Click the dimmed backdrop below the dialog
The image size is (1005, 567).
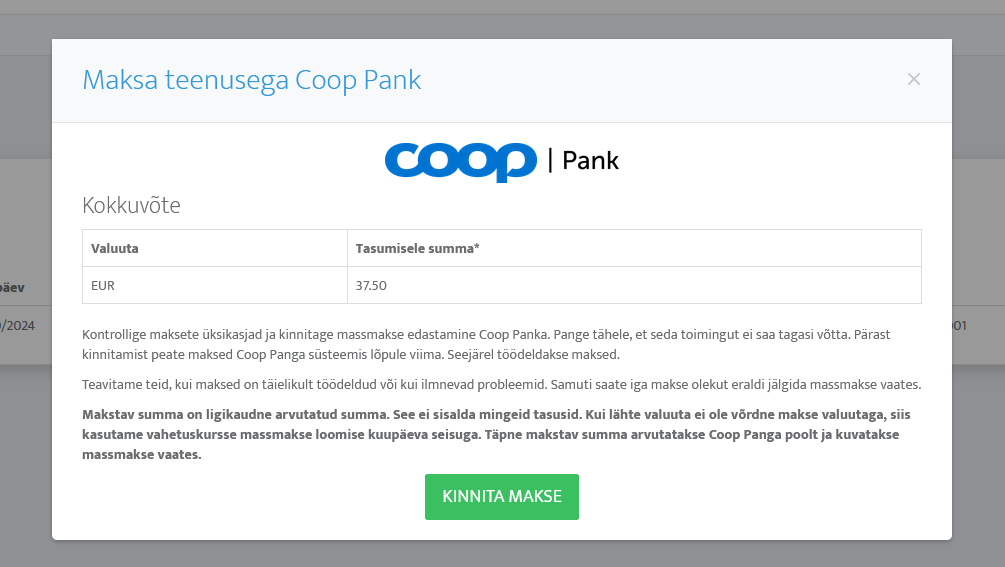point(502,554)
